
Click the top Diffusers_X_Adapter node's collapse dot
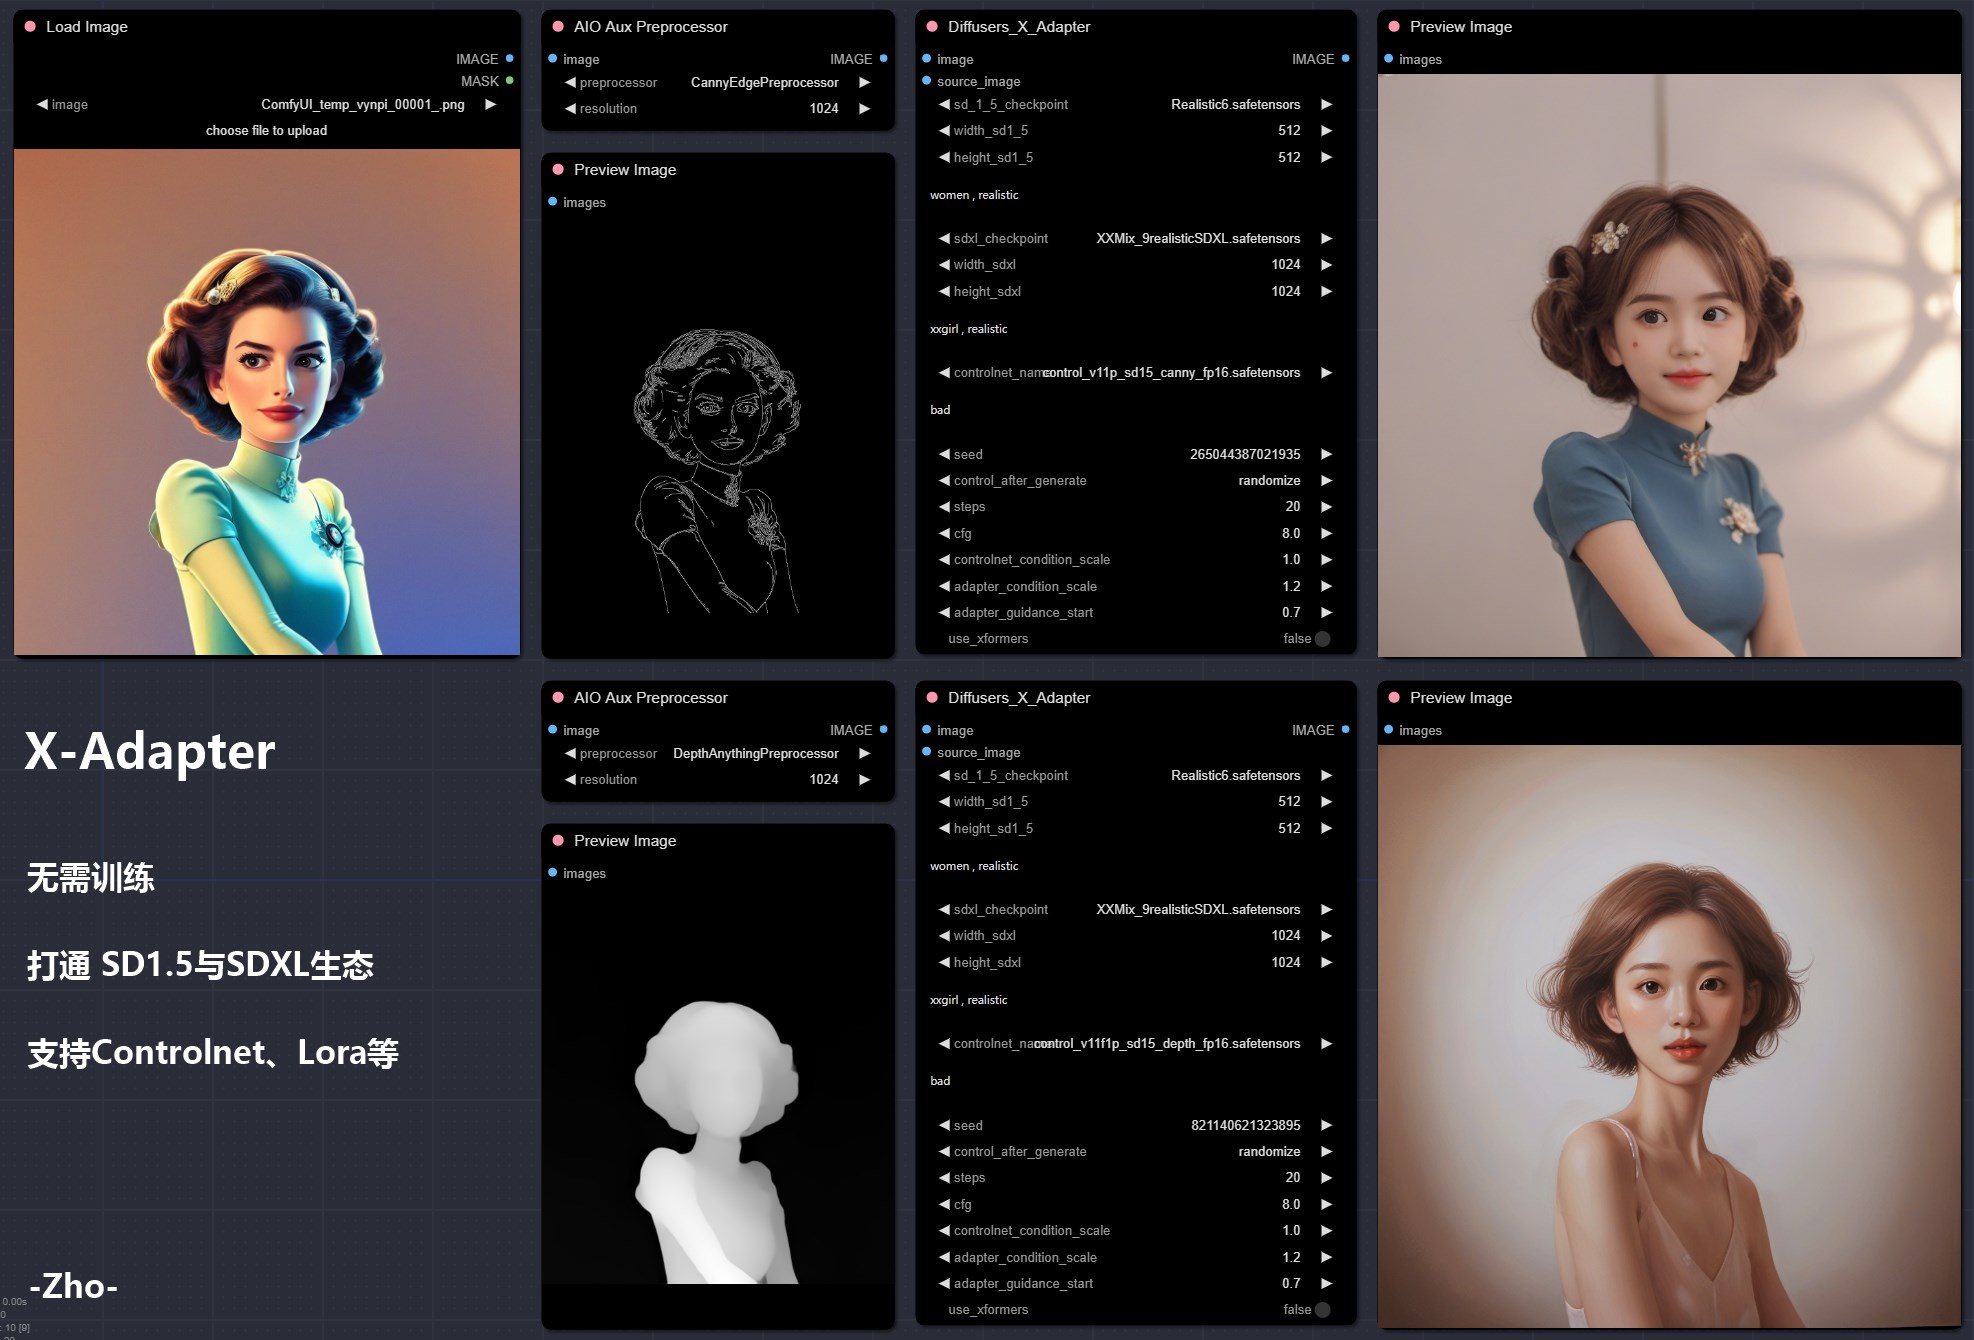coord(932,27)
